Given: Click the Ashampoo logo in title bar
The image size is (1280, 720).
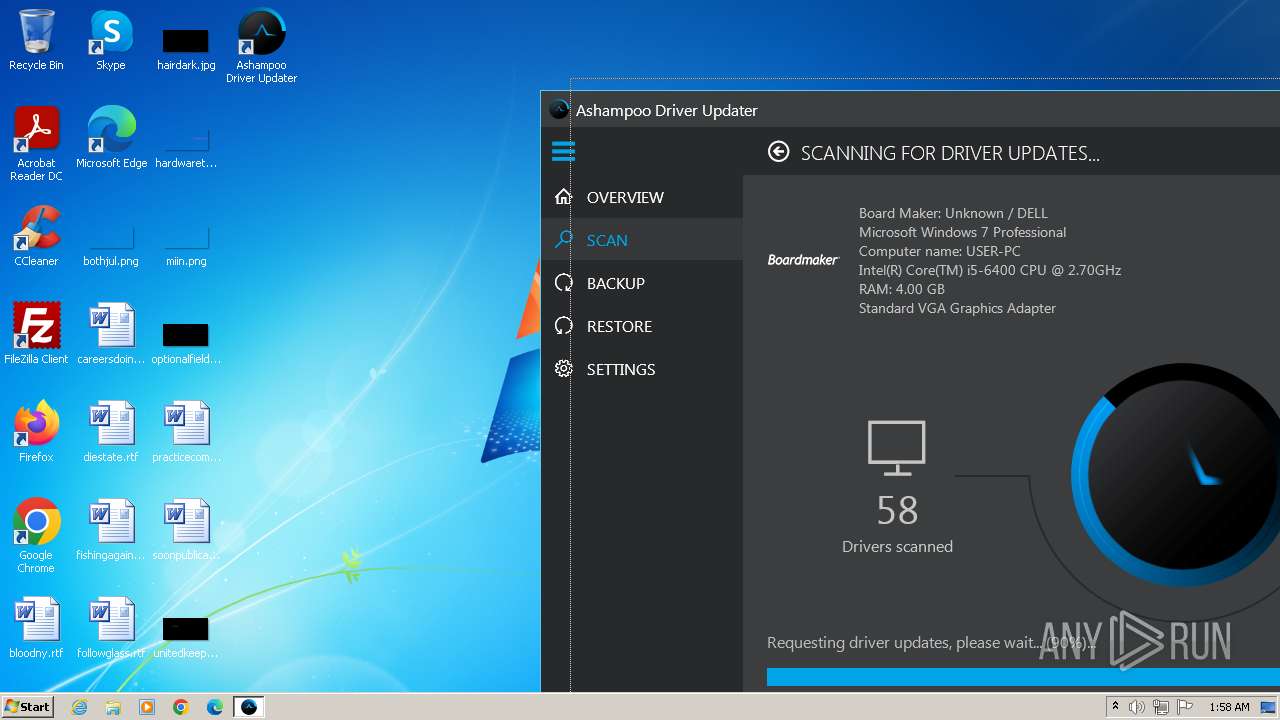Looking at the screenshot, I should tap(559, 110).
